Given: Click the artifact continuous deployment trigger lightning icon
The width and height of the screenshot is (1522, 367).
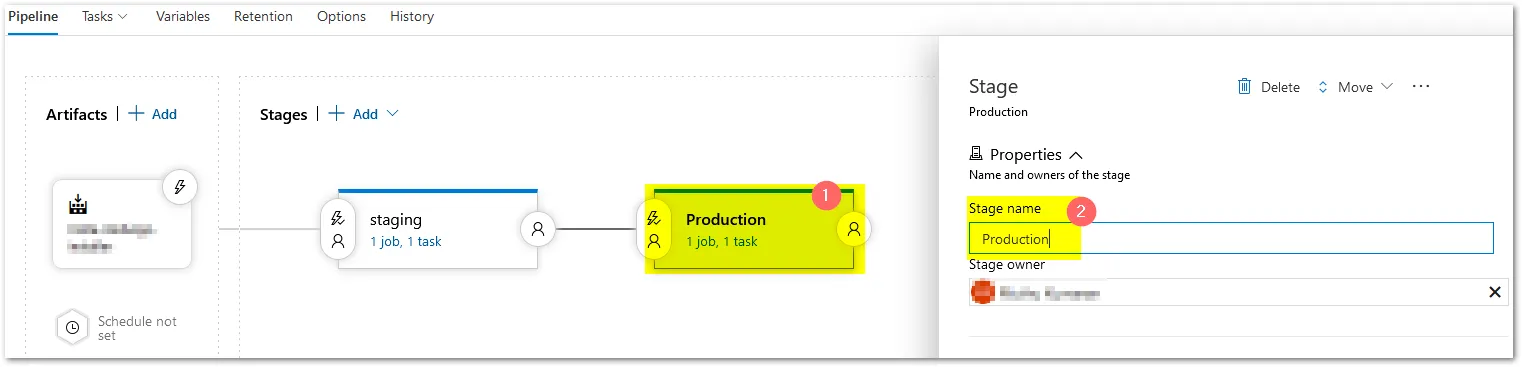Looking at the screenshot, I should [x=180, y=187].
